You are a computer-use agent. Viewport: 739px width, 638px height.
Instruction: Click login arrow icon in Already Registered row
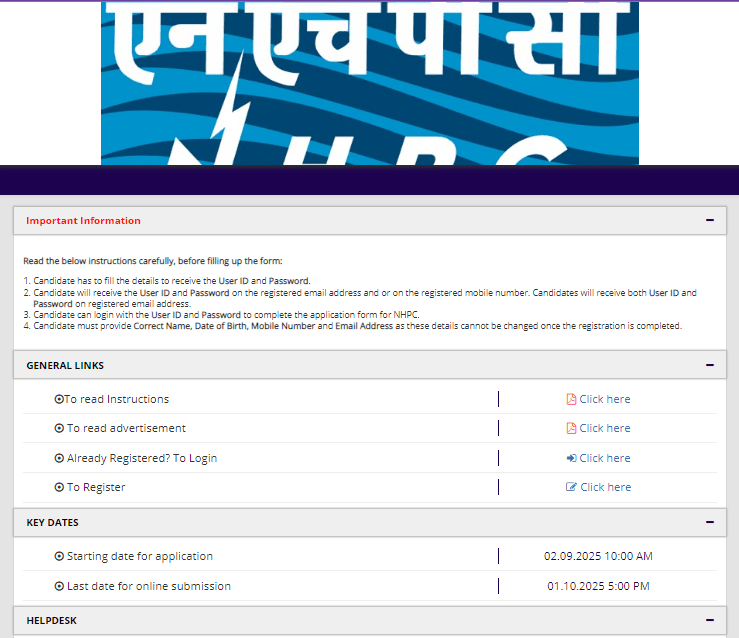coord(571,458)
